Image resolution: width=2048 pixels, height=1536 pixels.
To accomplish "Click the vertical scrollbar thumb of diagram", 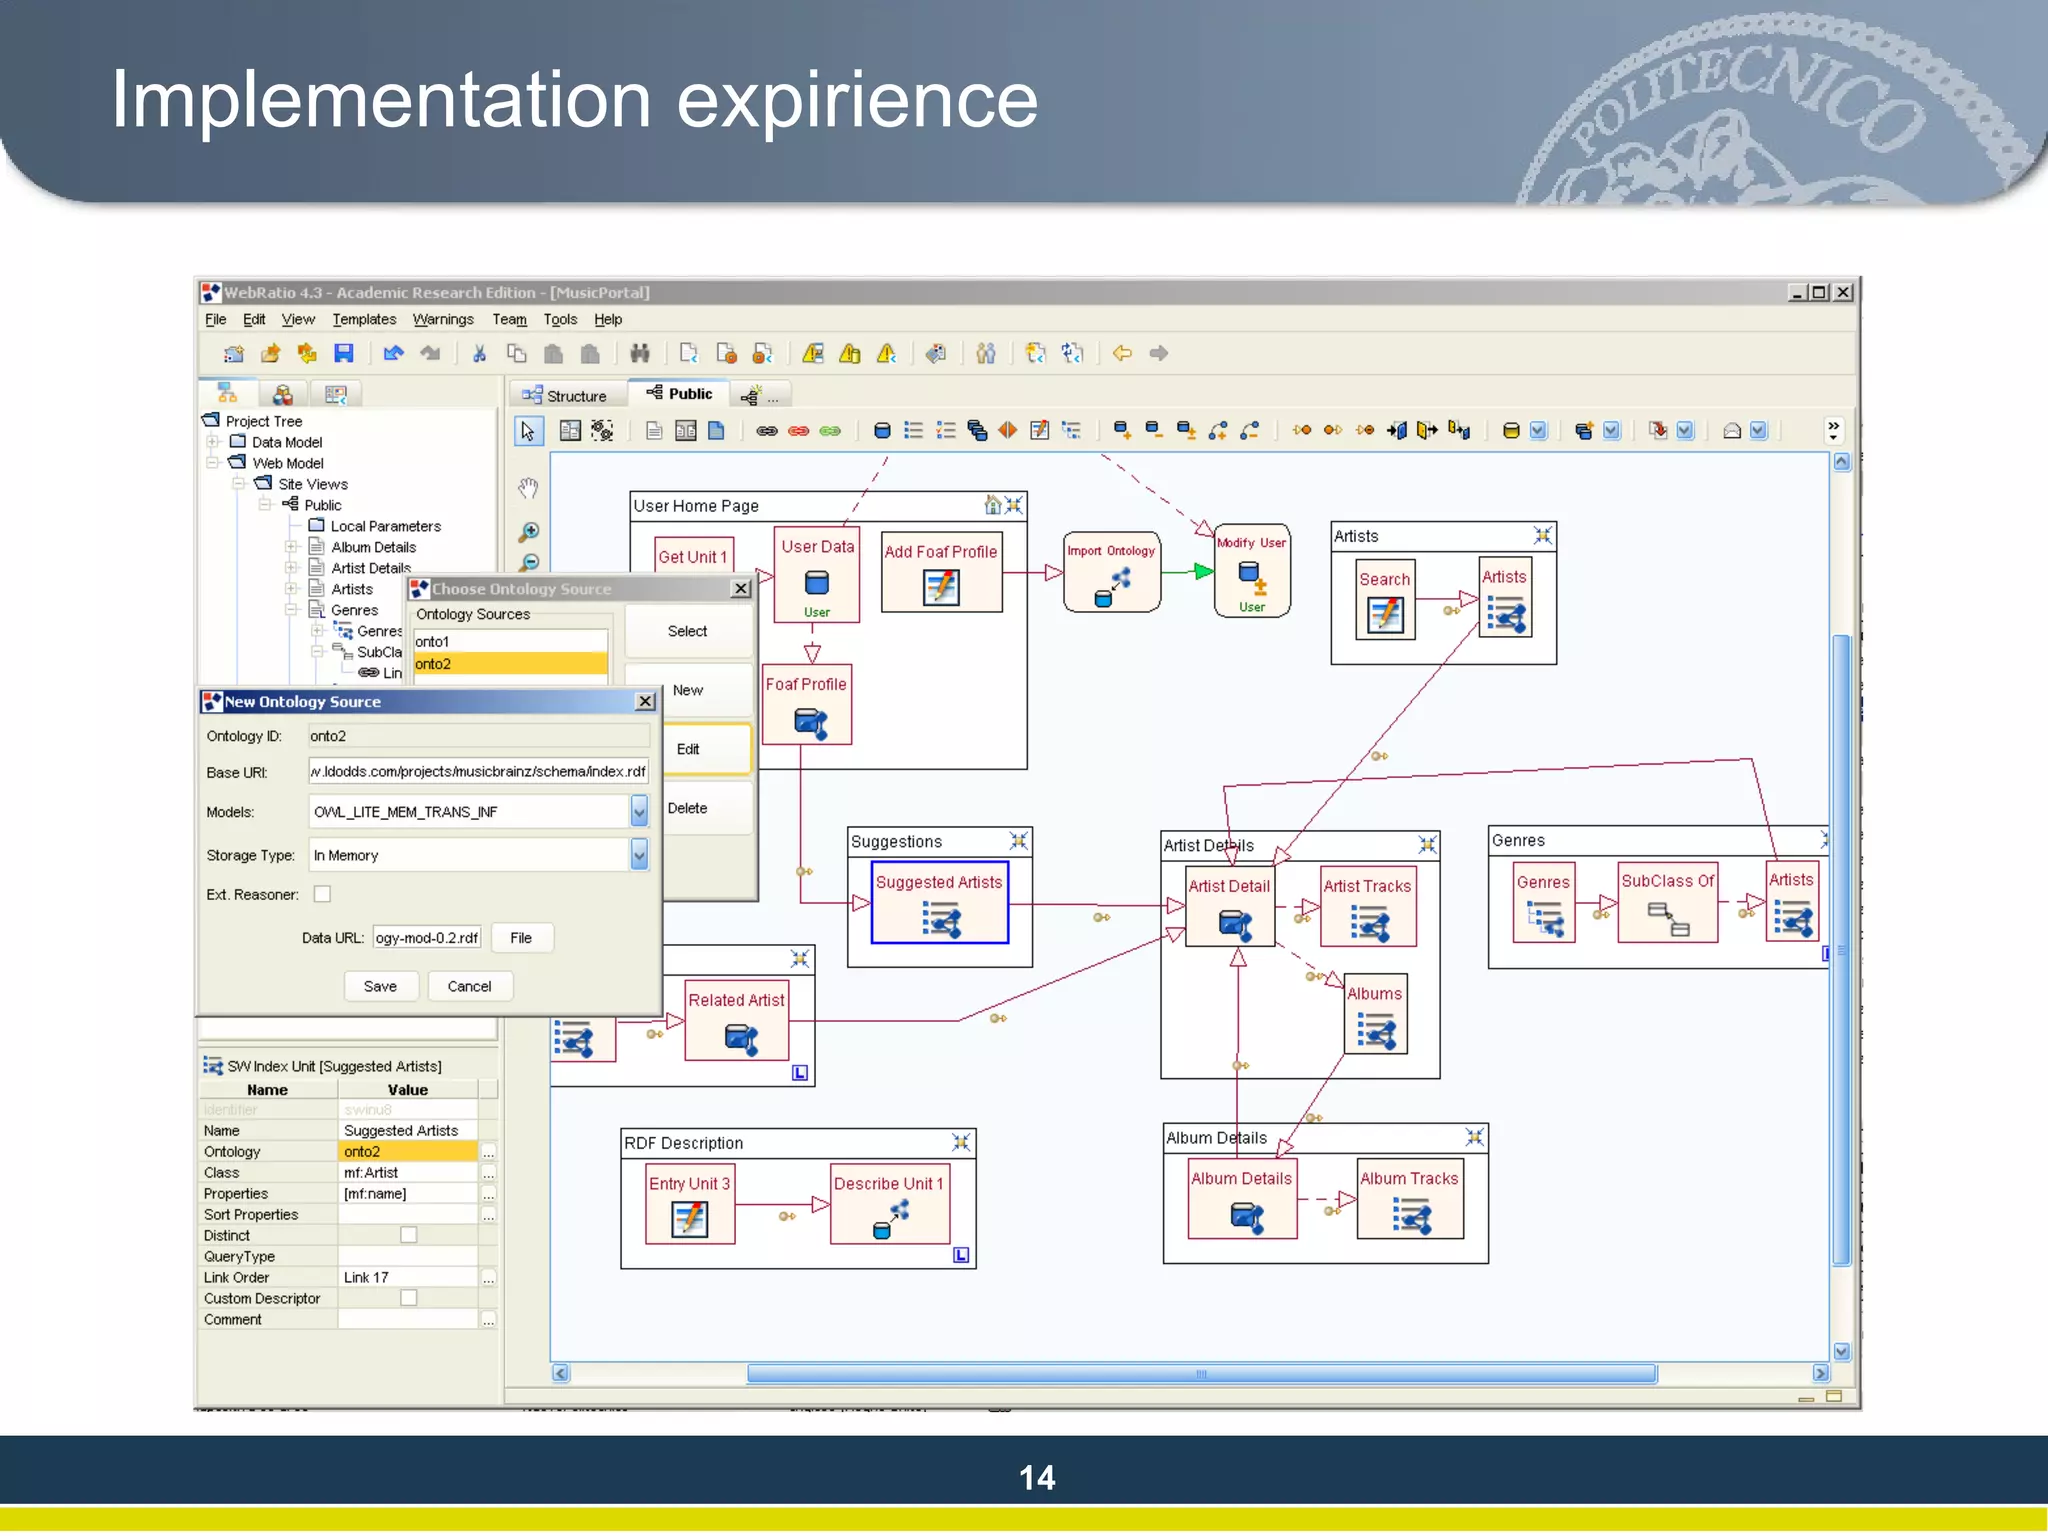I will [x=1842, y=950].
